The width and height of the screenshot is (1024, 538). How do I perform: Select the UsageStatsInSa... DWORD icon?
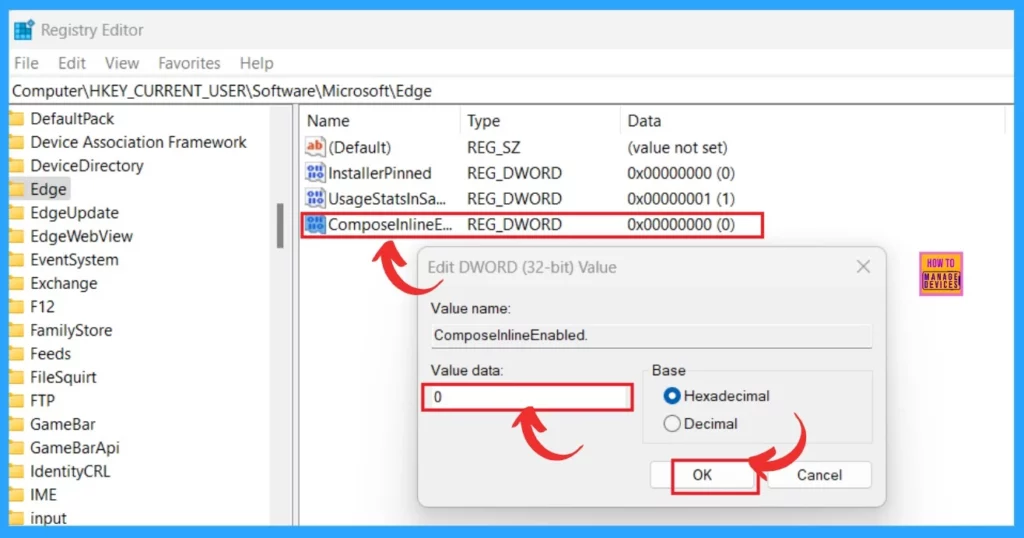[315, 198]
